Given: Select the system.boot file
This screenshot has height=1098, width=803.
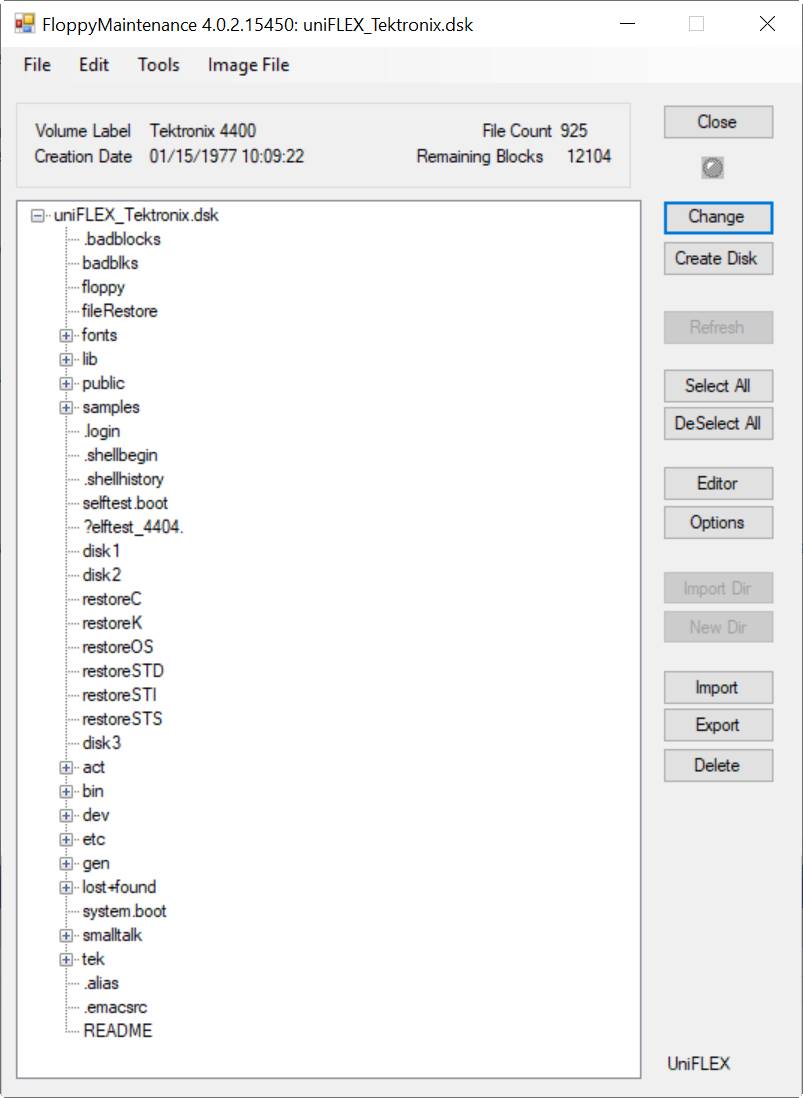Looking at the screenshot, I should tap(124, 911).
